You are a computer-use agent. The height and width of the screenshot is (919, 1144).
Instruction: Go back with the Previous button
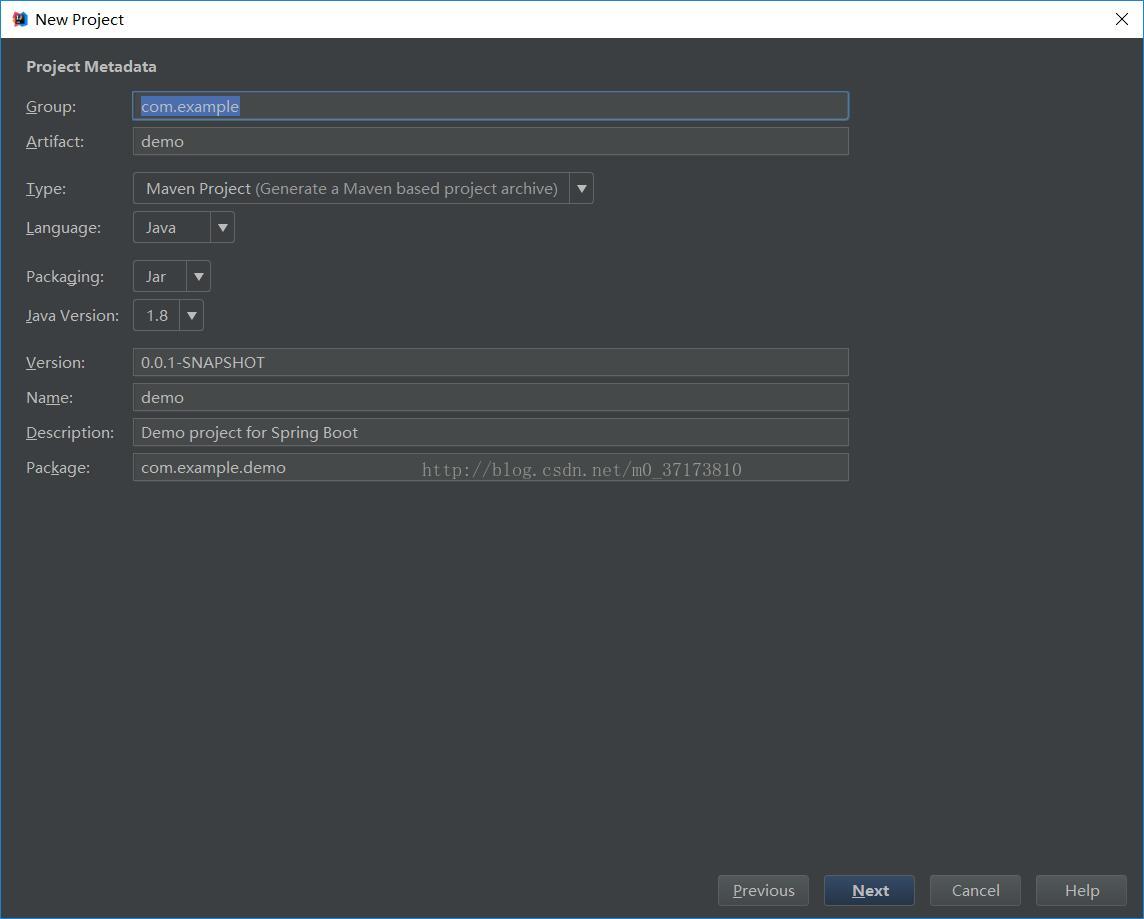tap(763, 891)
